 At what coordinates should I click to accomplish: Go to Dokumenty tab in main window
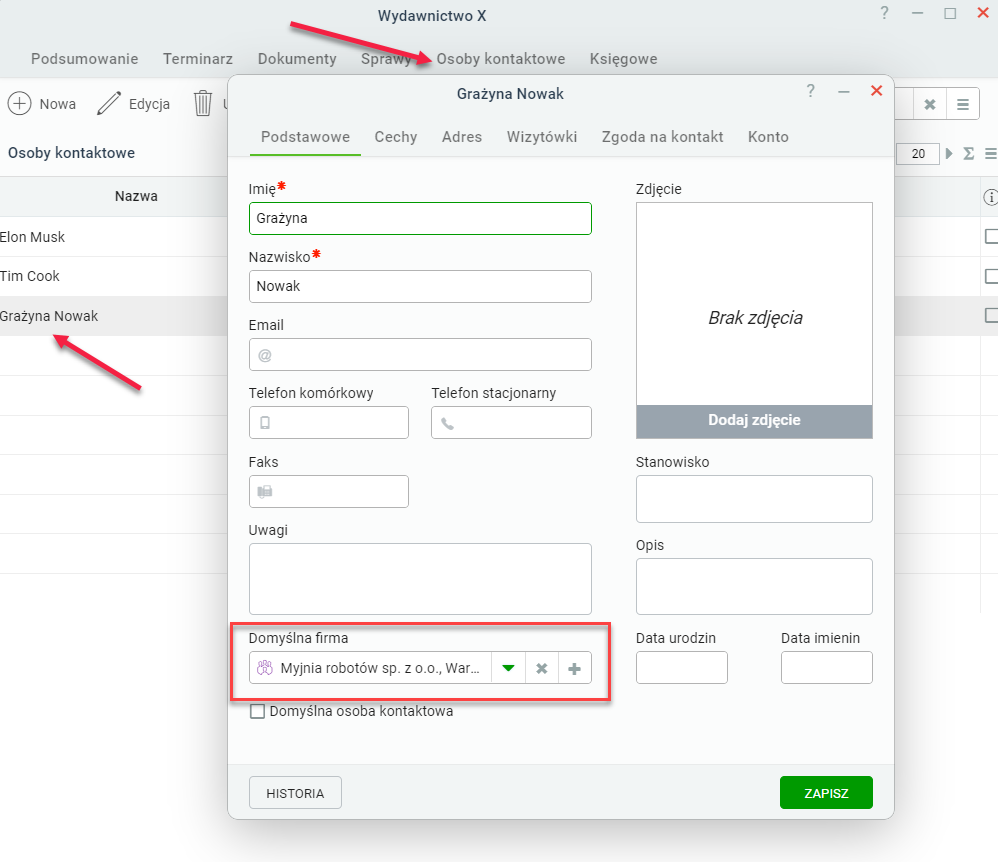(297, 59)
